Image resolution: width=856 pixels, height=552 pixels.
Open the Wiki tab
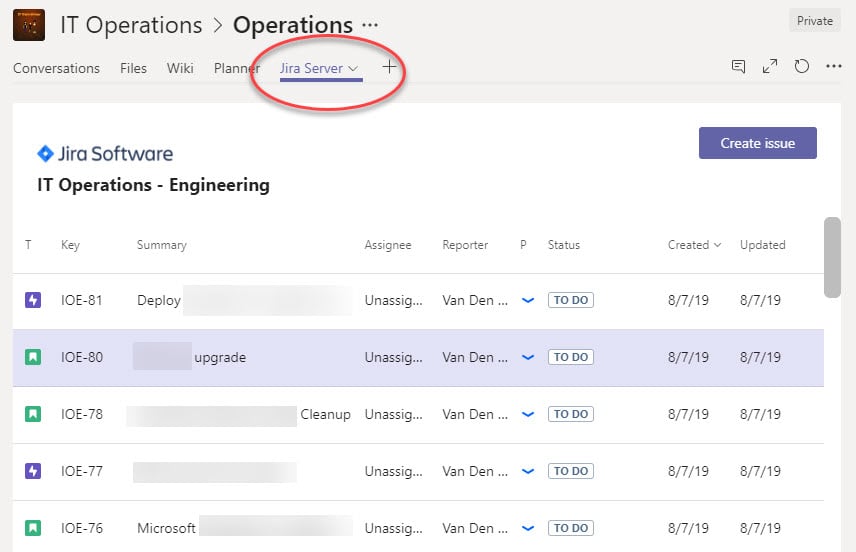coord(180,68)
